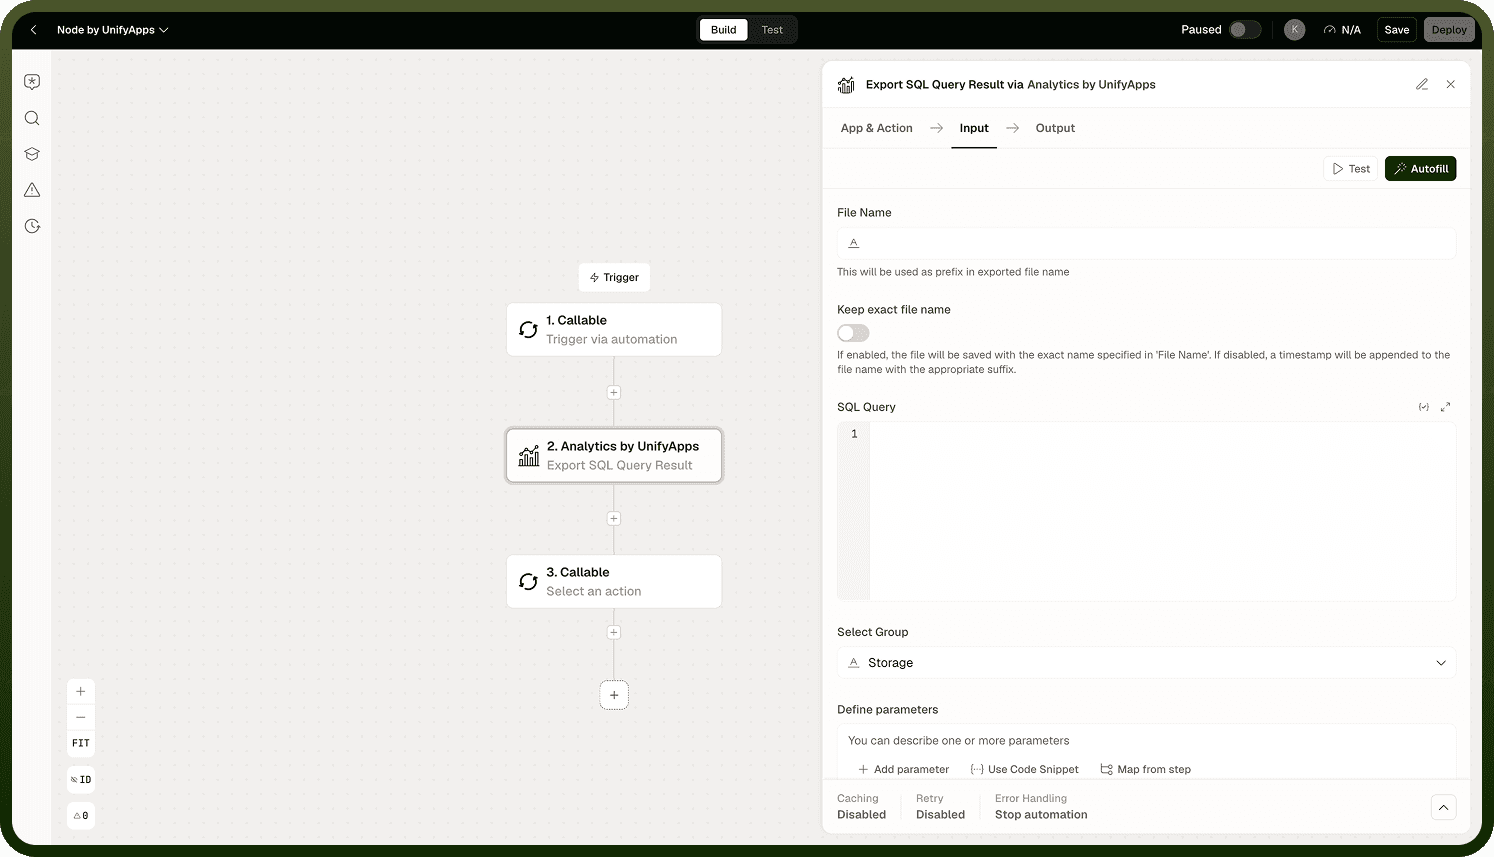Select the 3. Callable node

click(614, 581)
